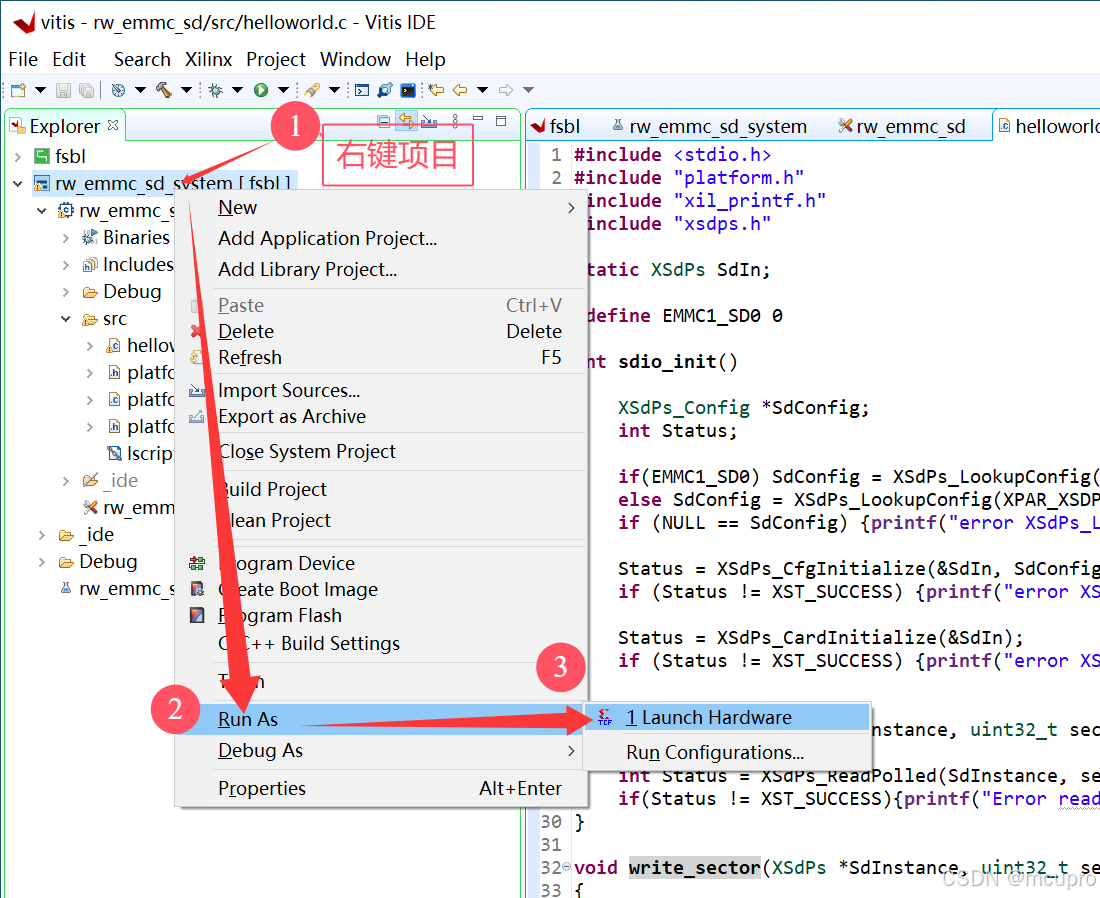Click the build configuration gauge icon
The image size is (1100, 898).
[x=119, y=90]
